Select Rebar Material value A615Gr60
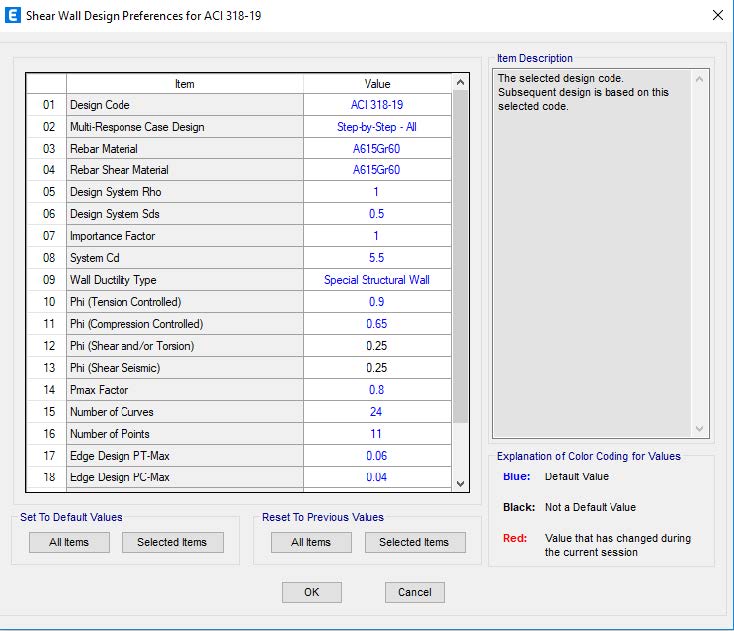This screenshot has height=631, width=734. (377, 149)
